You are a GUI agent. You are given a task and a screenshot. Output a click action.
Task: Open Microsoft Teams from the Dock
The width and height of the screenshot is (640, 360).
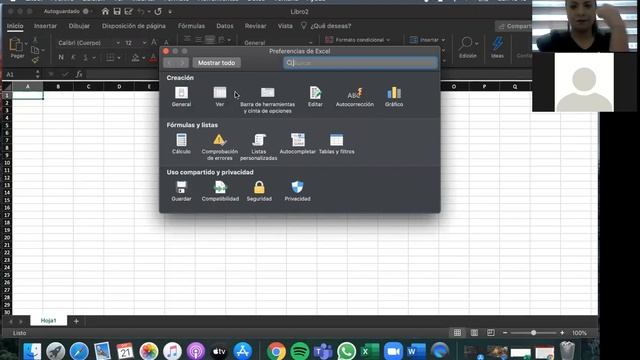click(x=323, y=351)
